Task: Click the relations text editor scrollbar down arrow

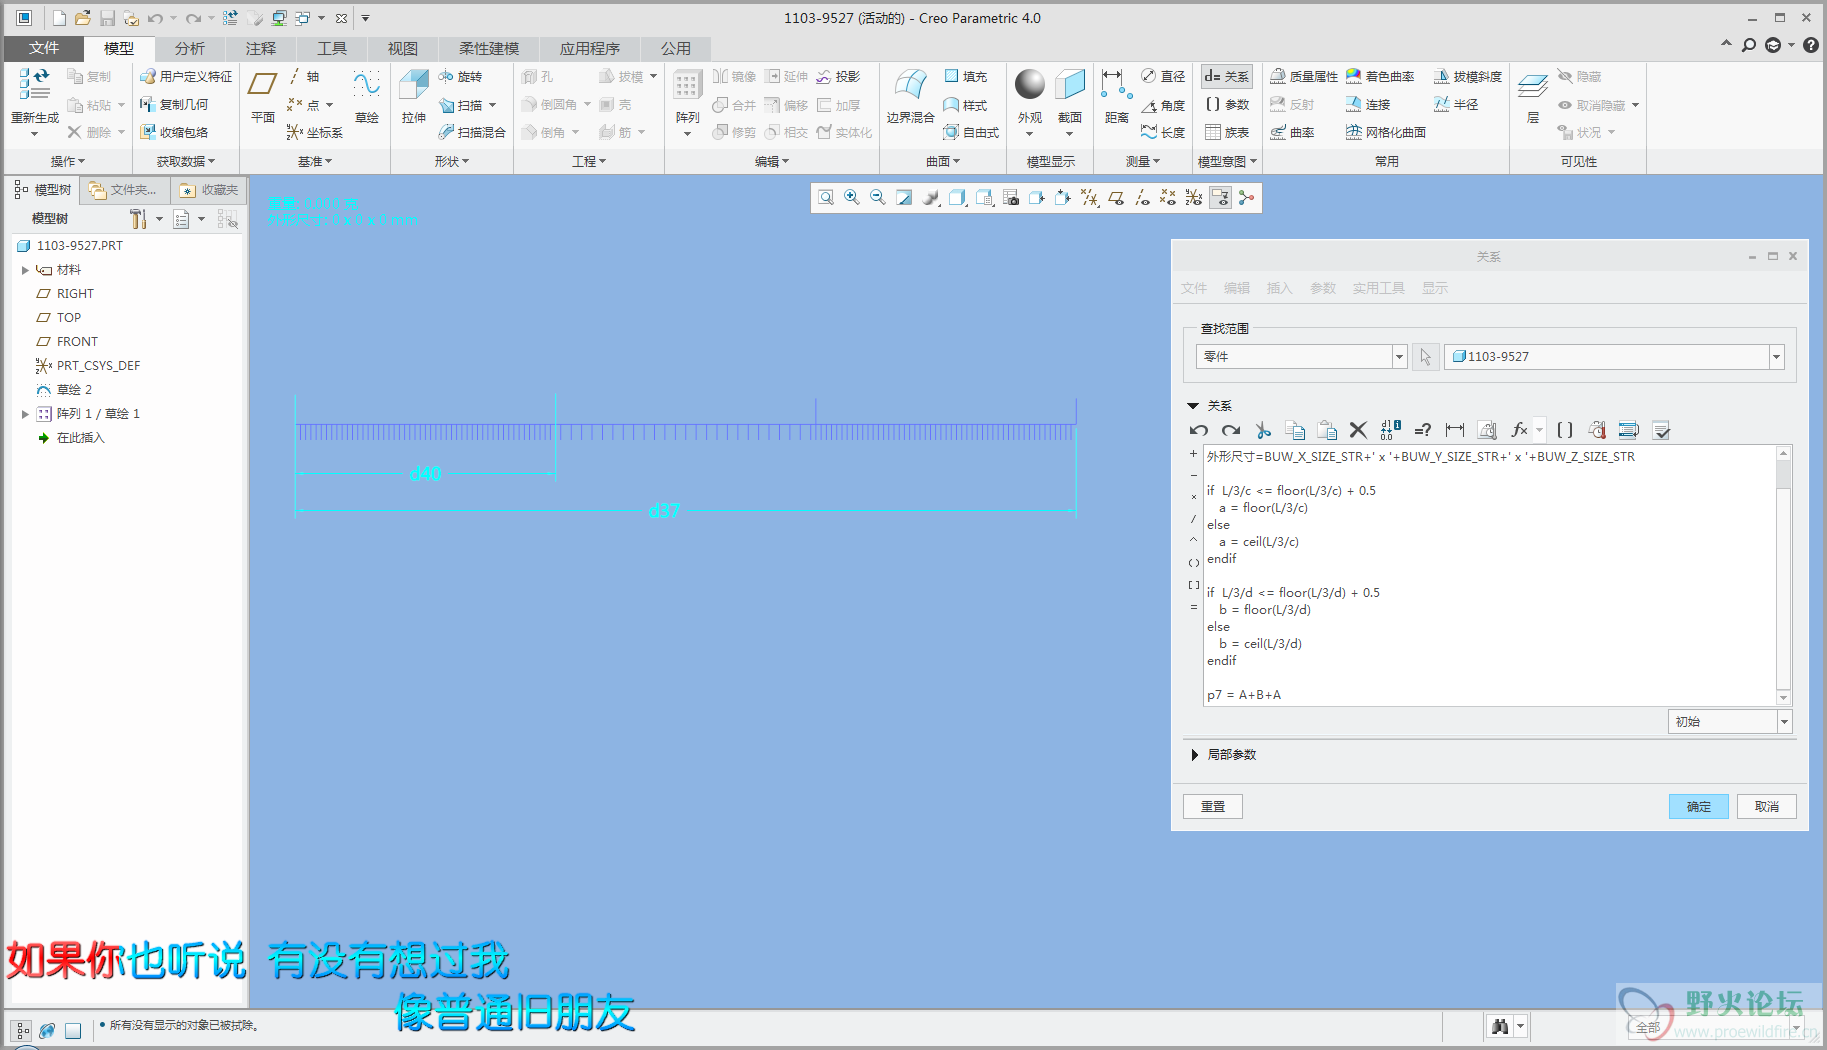Action: click(x=1783, y=697)
